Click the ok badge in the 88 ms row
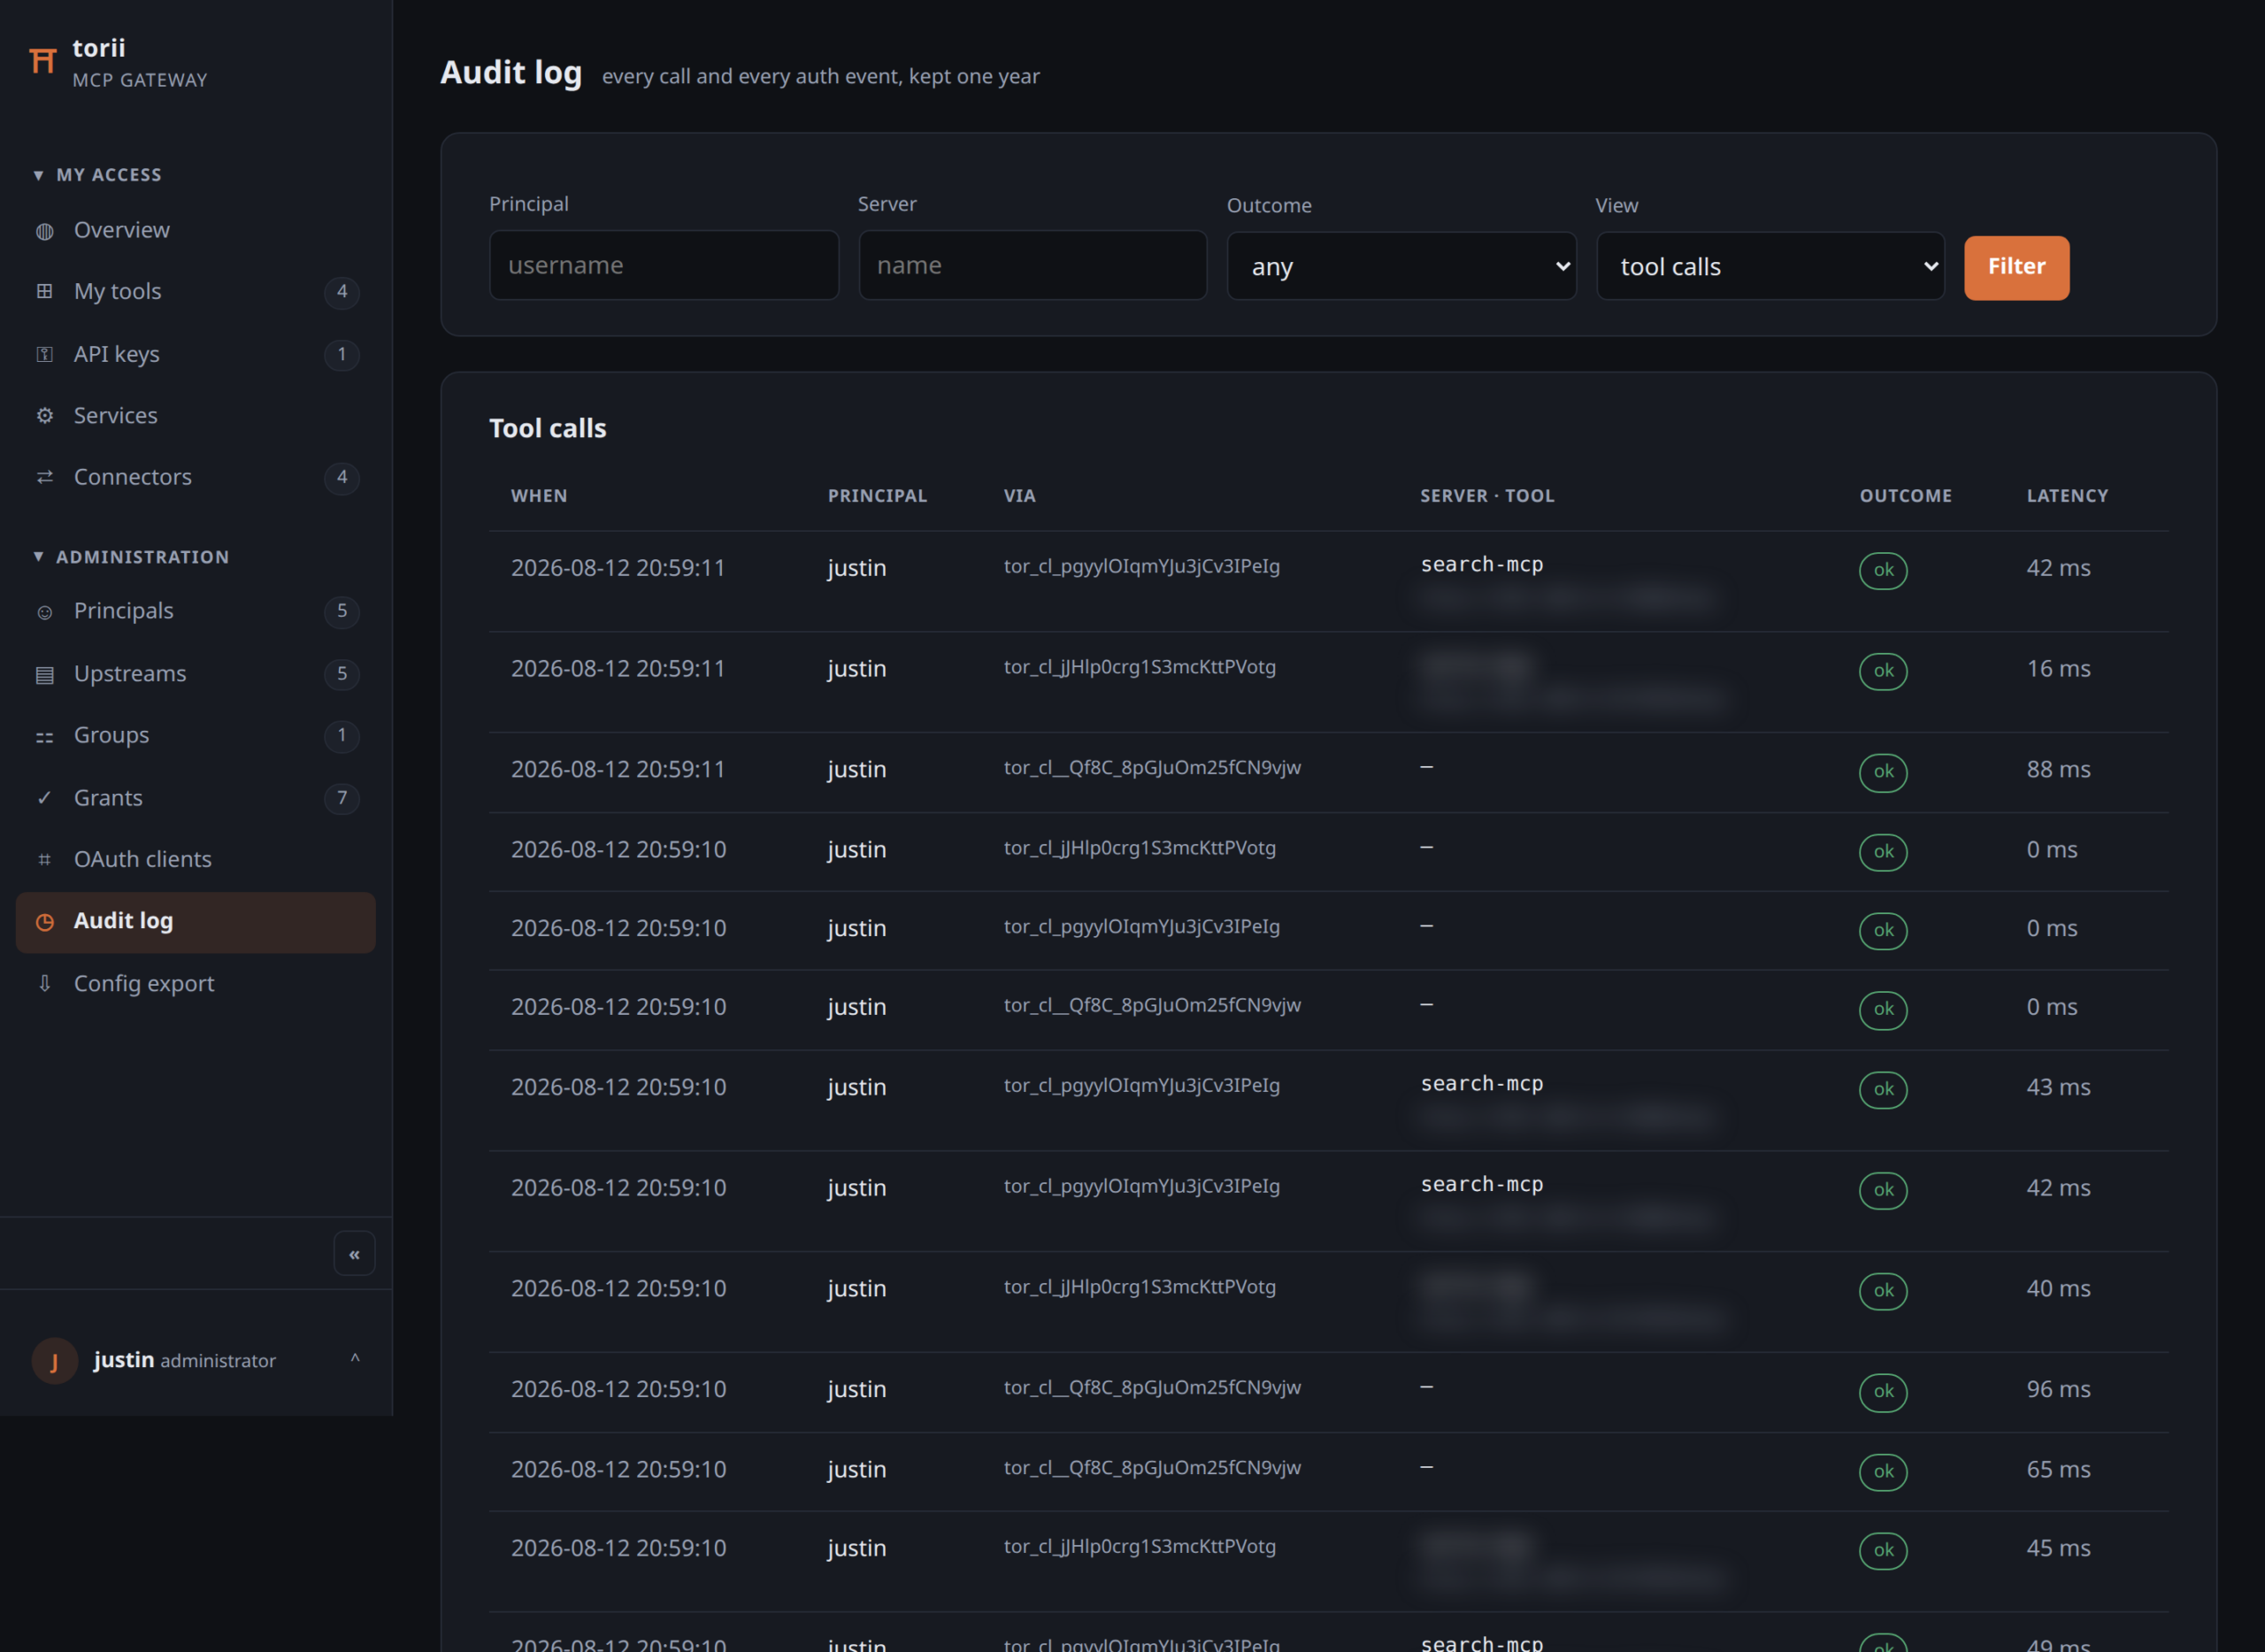 [x=1883, y=772]
